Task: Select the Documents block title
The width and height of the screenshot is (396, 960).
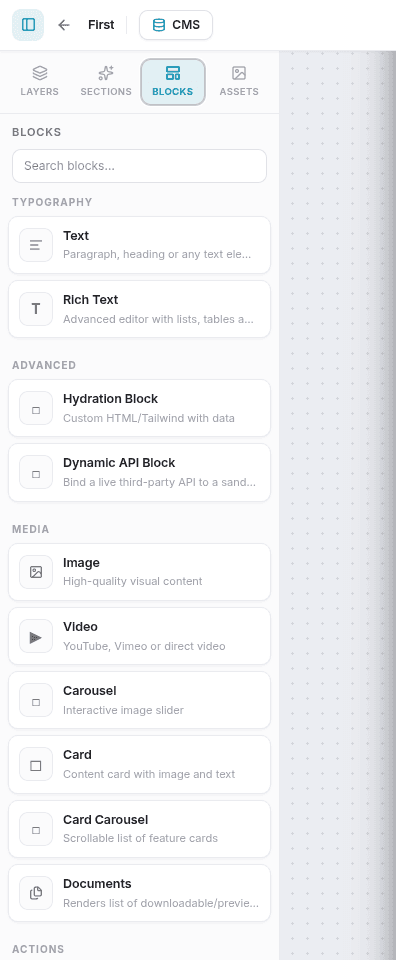Action: [x=97, y=884]
